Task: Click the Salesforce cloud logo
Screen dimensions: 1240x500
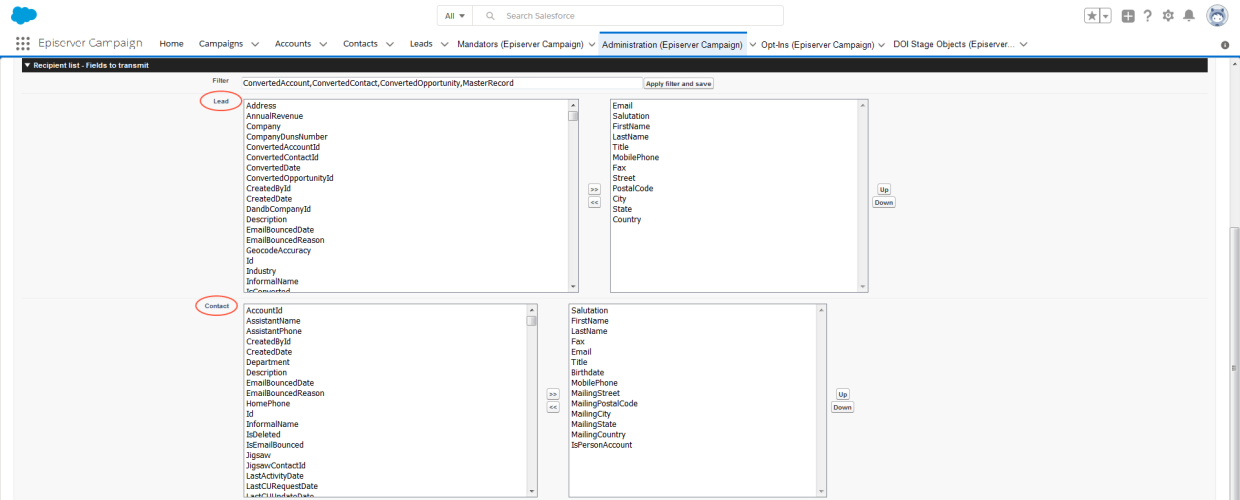Action: pyautogui.click(x=24, y=15)
